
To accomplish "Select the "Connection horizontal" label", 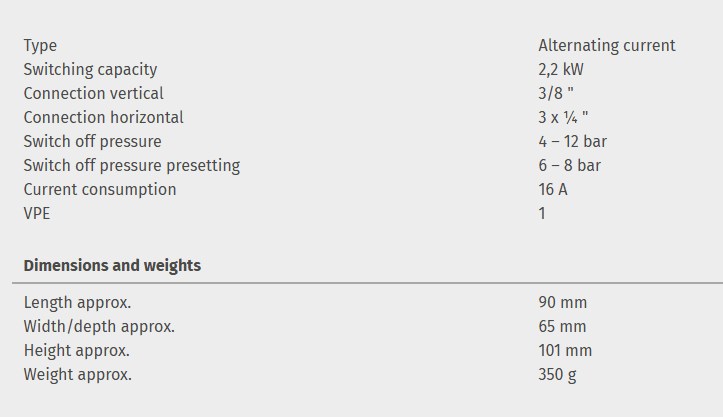I will pos(103,117).
